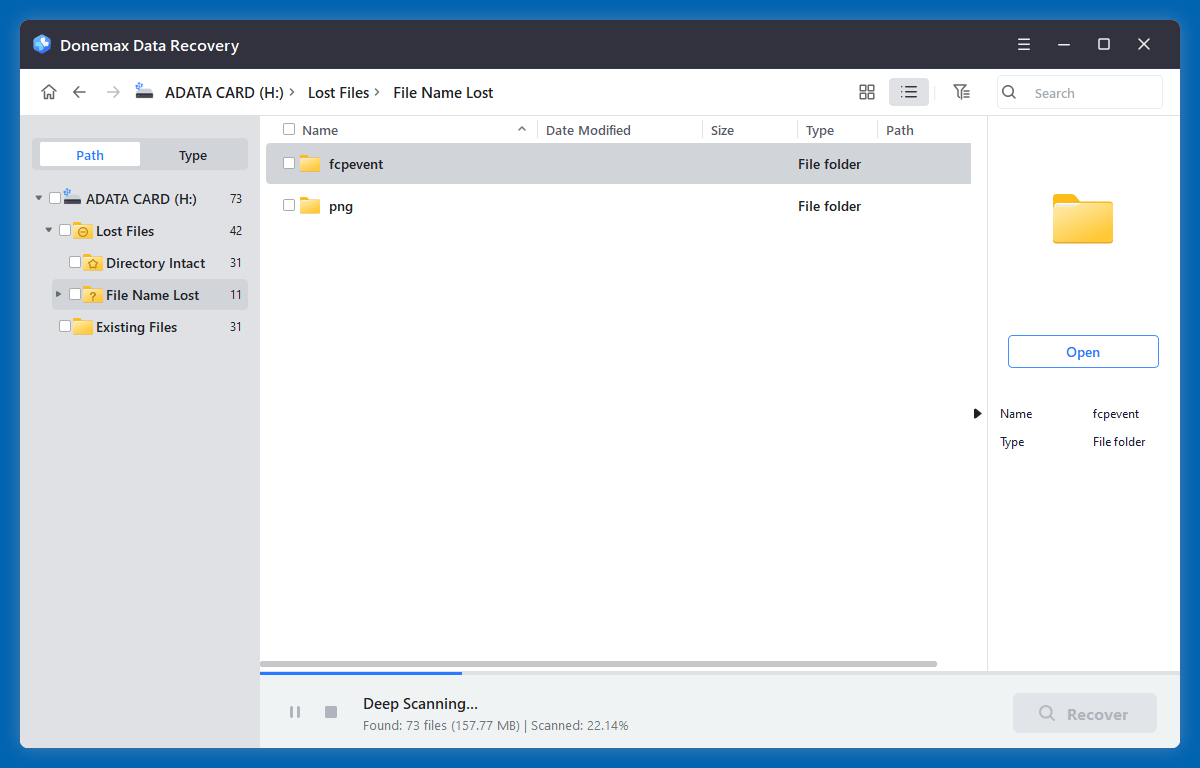Expand the details panel side arrow

[x=977, y=413]
